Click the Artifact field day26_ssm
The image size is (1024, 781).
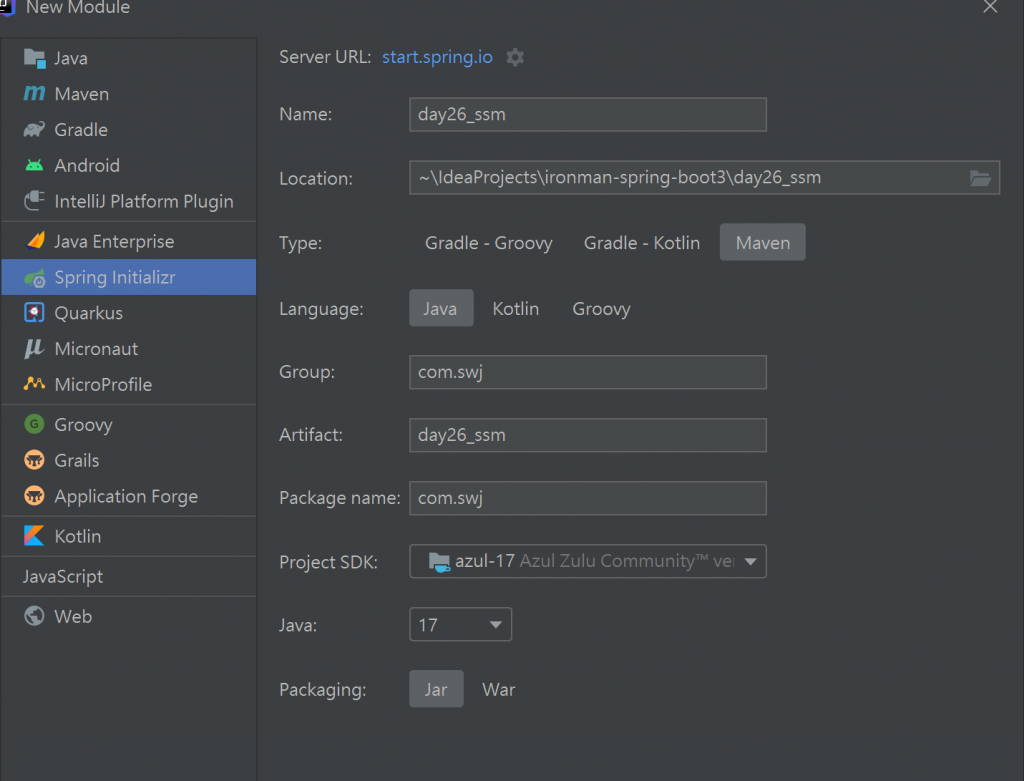[588, 435]
